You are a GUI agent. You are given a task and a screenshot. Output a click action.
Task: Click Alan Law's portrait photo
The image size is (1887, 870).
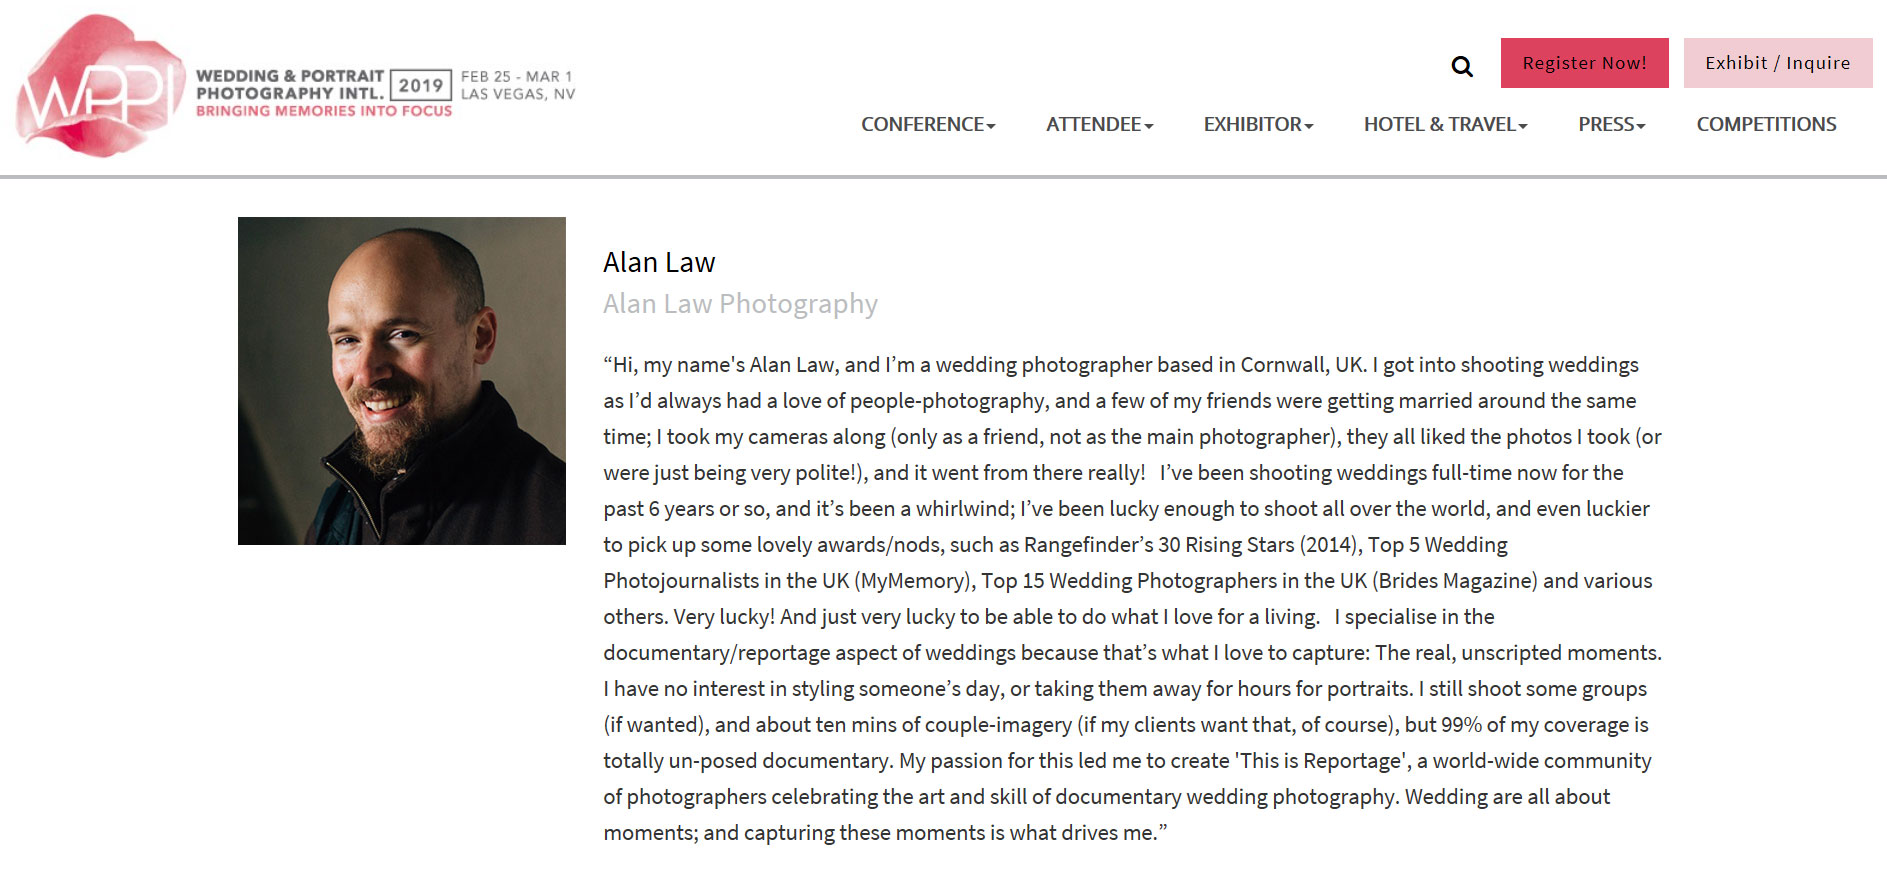pos(402,381)
